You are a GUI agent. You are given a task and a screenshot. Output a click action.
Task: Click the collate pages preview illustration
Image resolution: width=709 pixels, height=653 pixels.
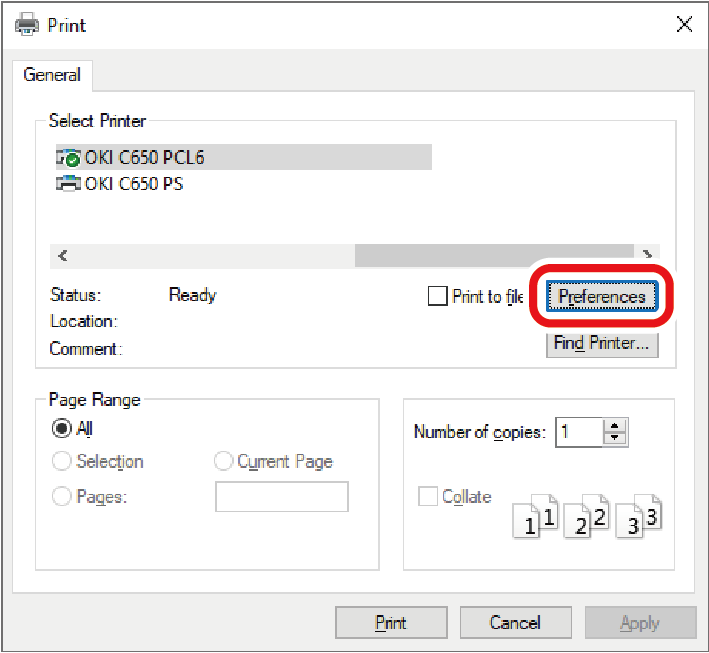(x=587, y=514)
